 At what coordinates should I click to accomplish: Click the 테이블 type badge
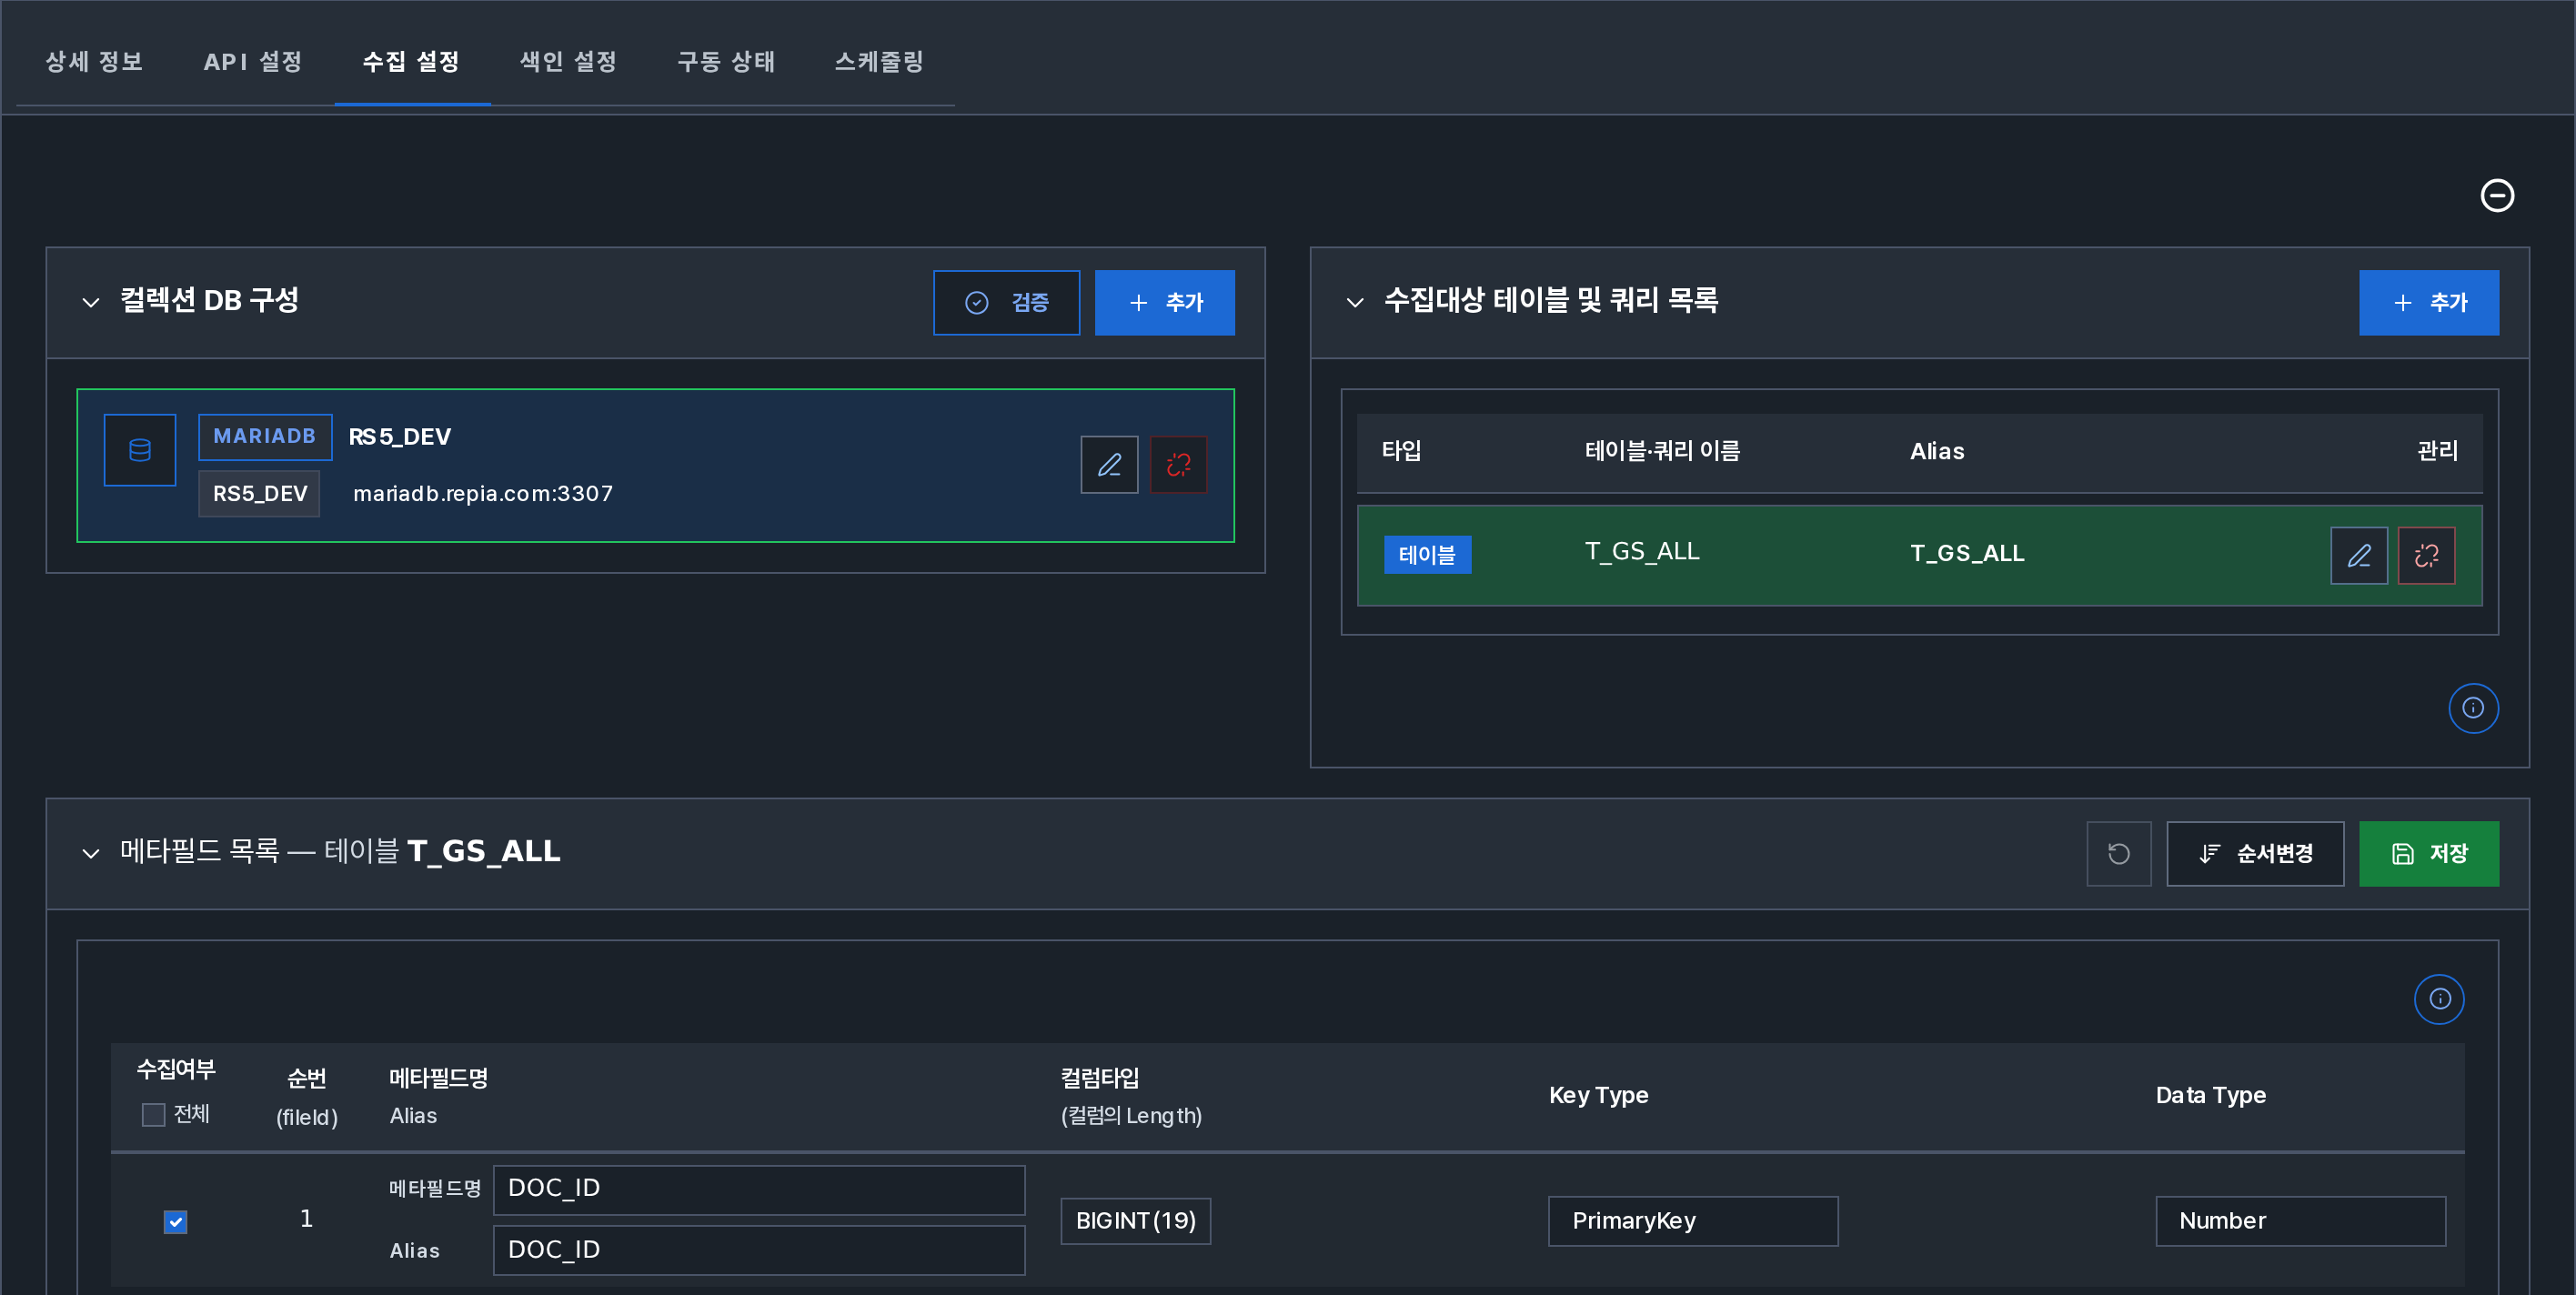[x=1427, y=555]
